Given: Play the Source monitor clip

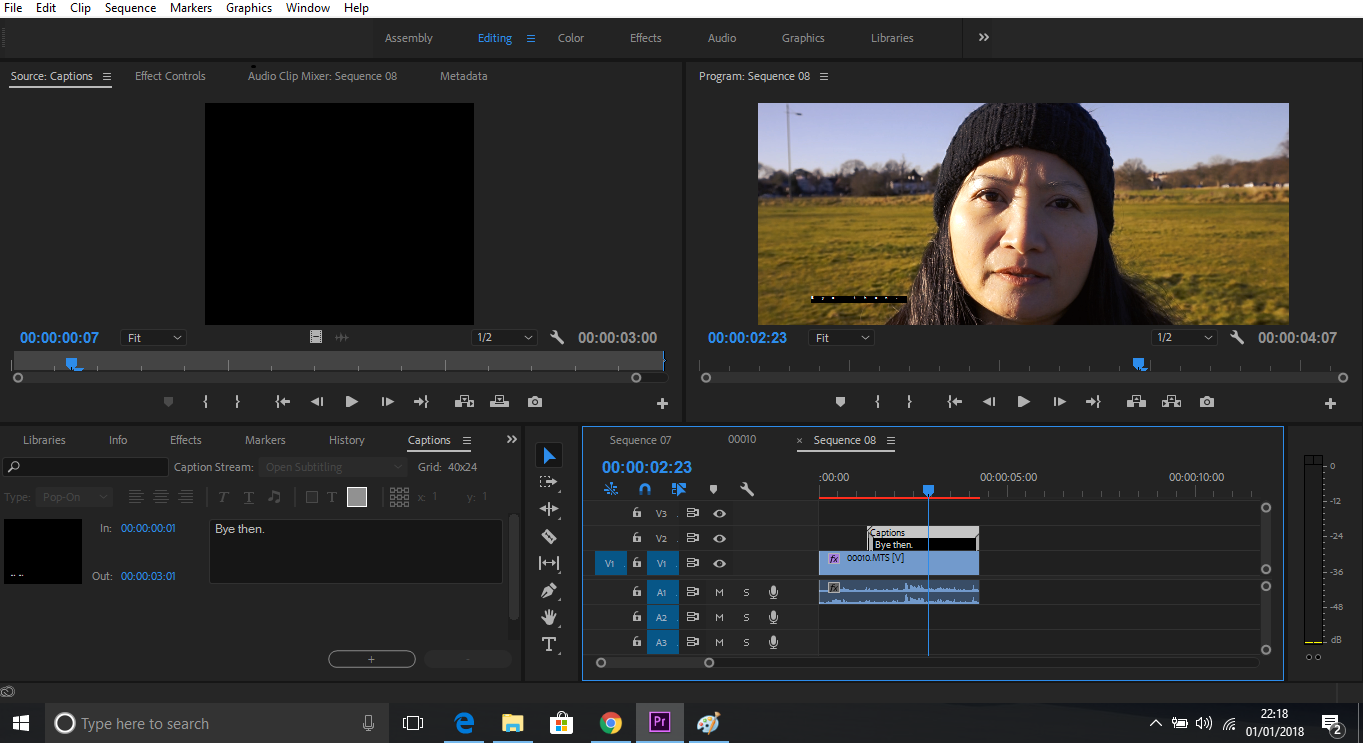Looking at the screenshot, I should pos(351,402).
